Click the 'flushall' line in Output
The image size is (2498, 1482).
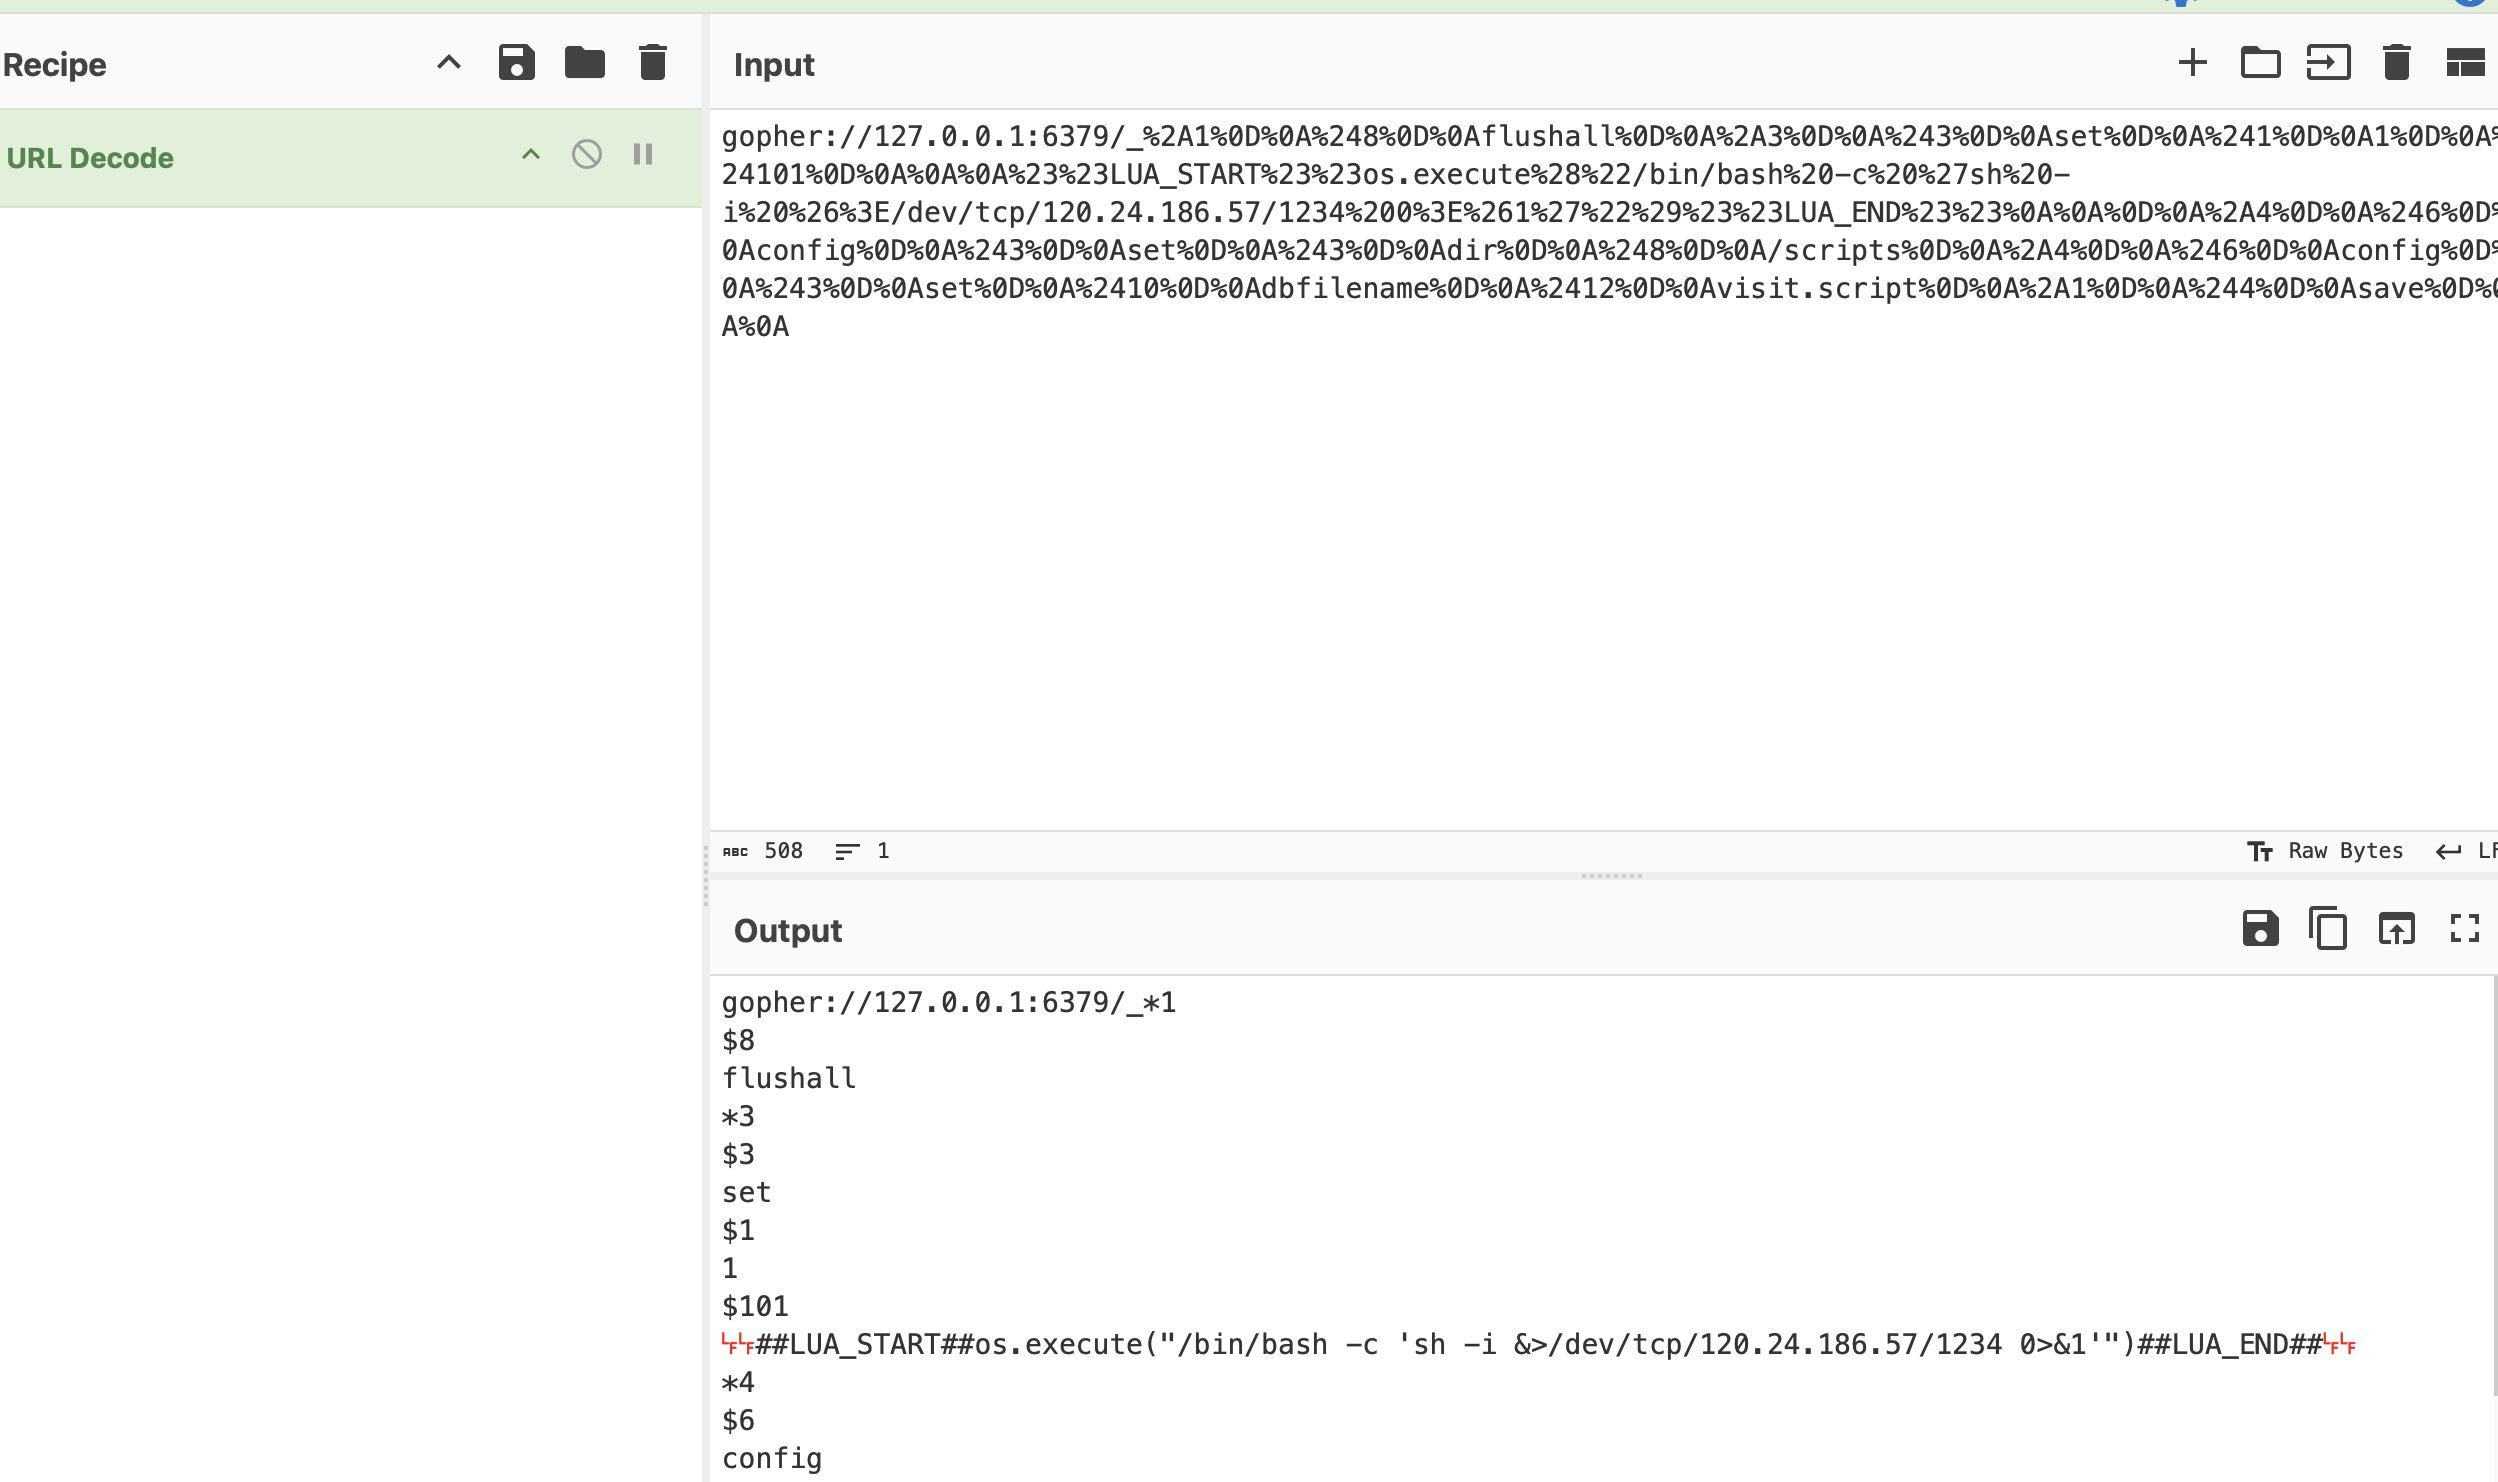[789, 1079]
